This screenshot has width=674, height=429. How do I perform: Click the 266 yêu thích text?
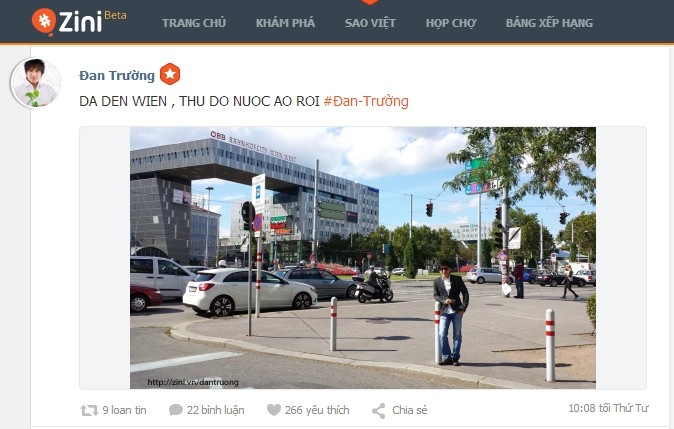coord(317,410)
